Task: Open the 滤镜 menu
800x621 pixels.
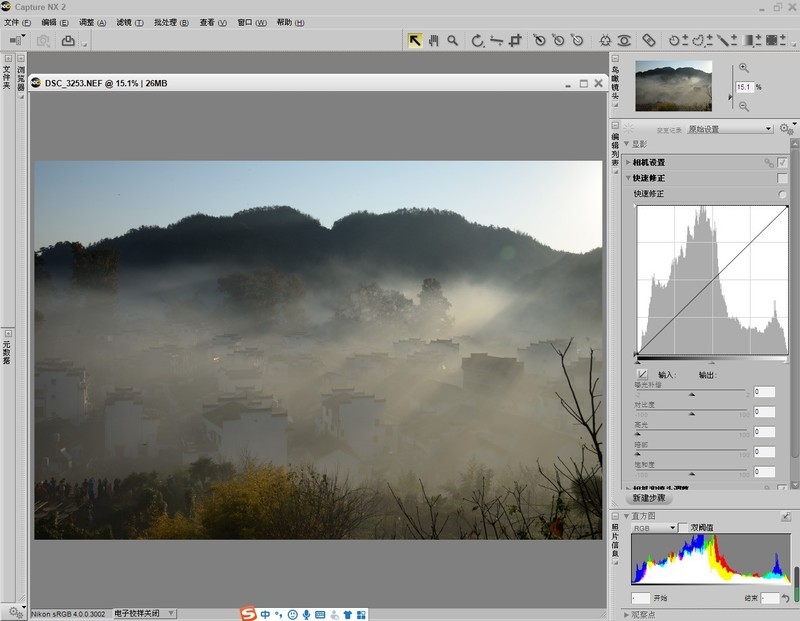Action: point(130,22)
